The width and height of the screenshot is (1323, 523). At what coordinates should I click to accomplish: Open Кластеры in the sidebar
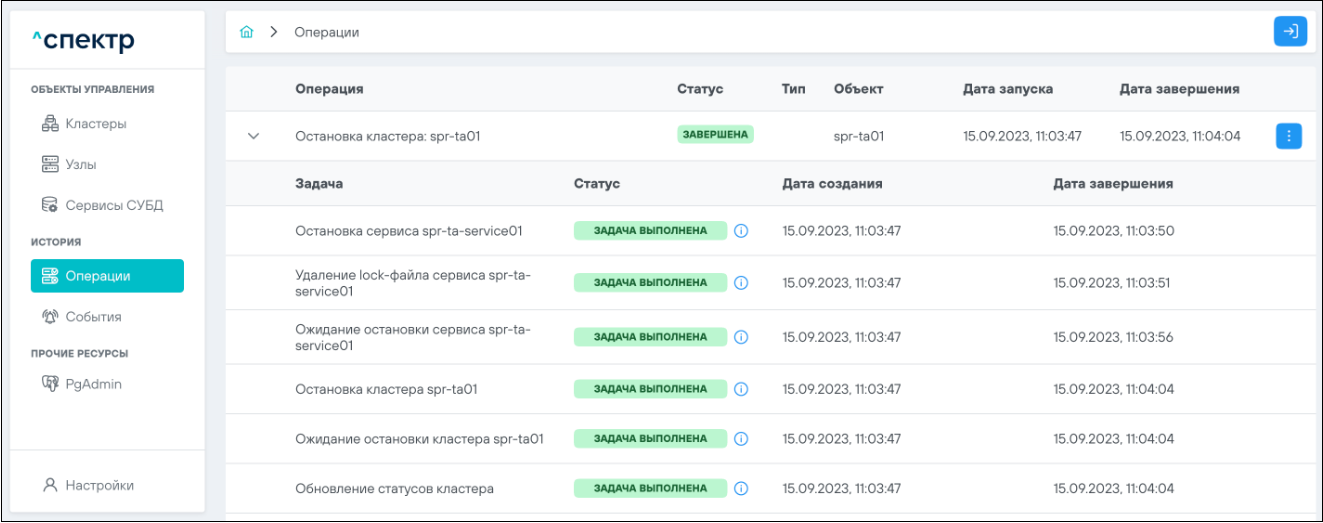click(95, 124)
